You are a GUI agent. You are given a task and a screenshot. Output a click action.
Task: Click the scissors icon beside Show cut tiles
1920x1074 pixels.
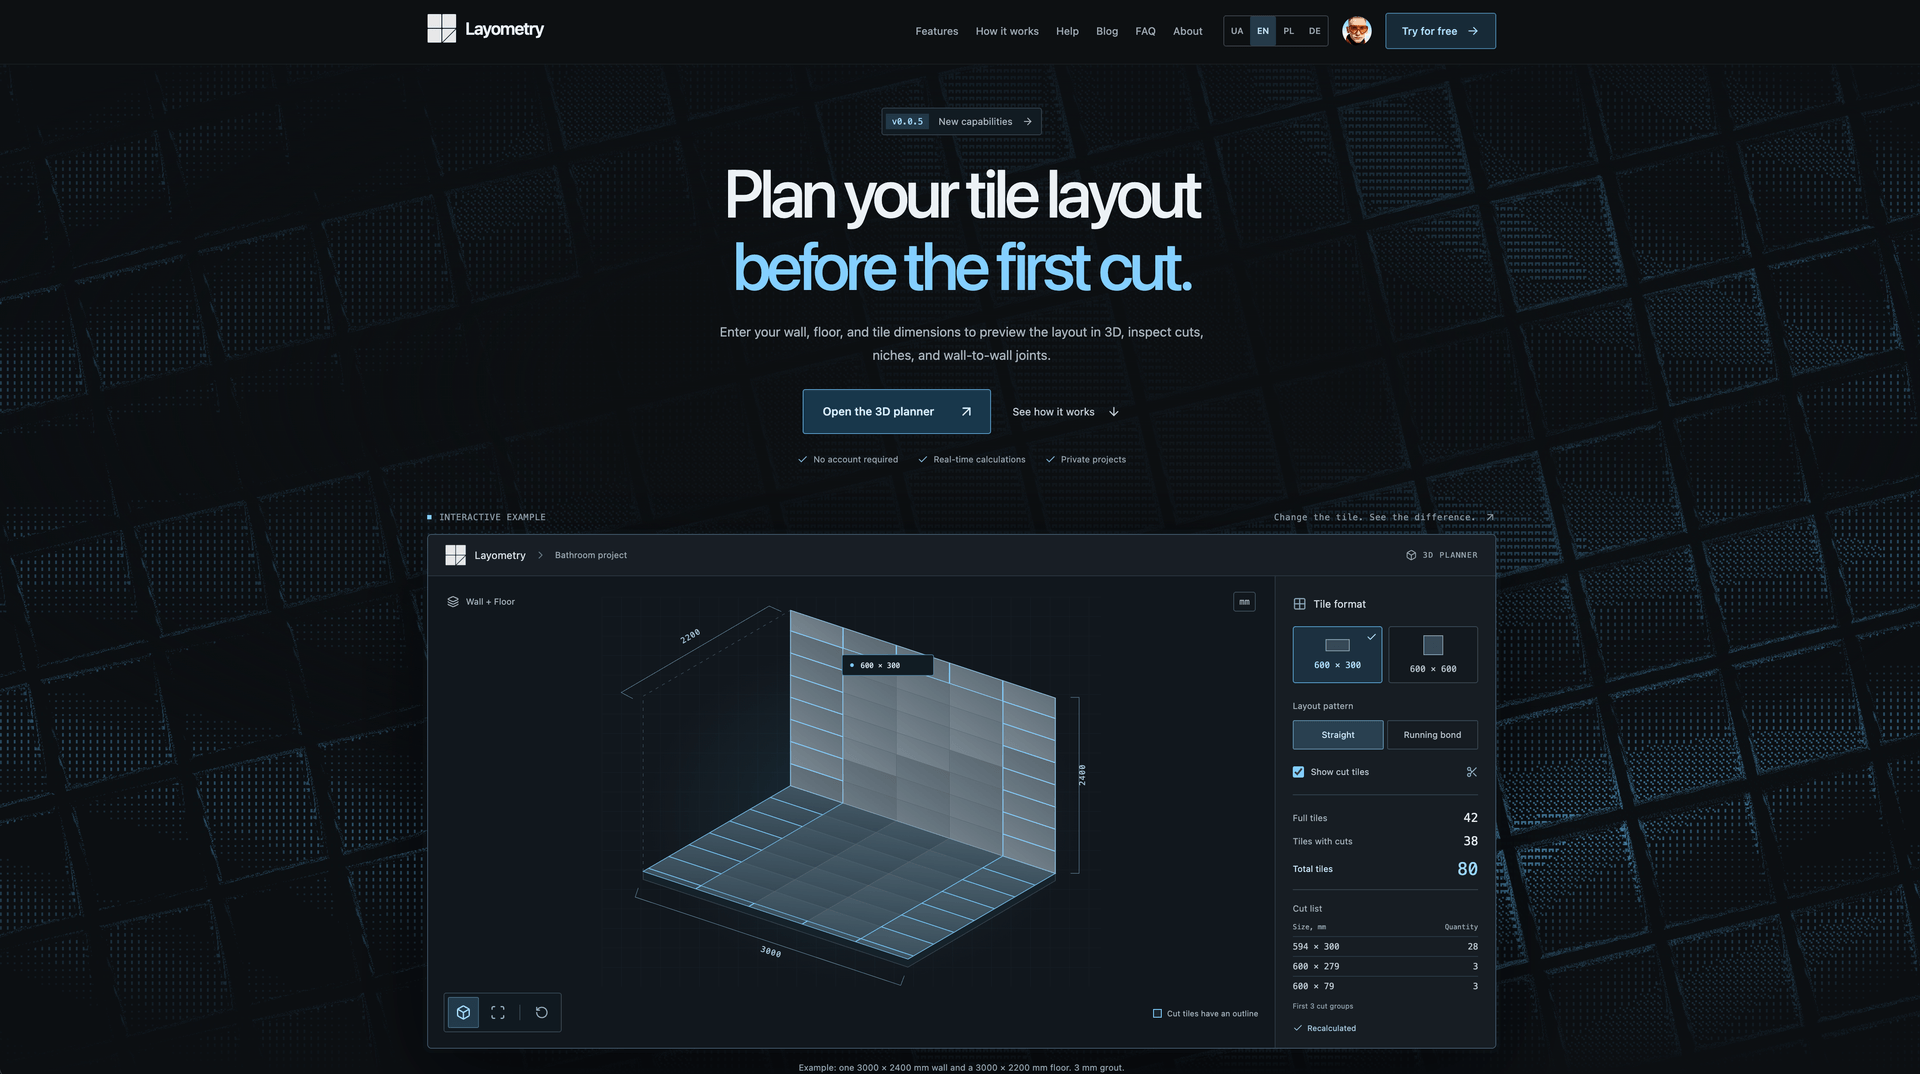click(1471, 772)
